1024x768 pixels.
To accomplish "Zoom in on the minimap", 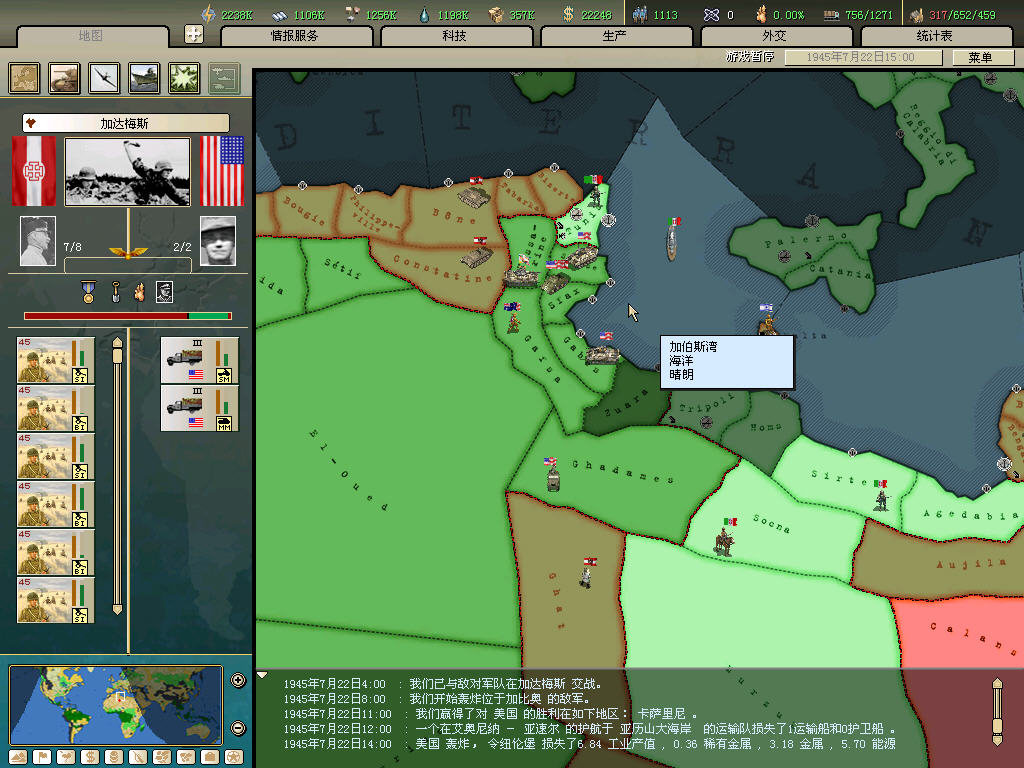I will (238, 681).
